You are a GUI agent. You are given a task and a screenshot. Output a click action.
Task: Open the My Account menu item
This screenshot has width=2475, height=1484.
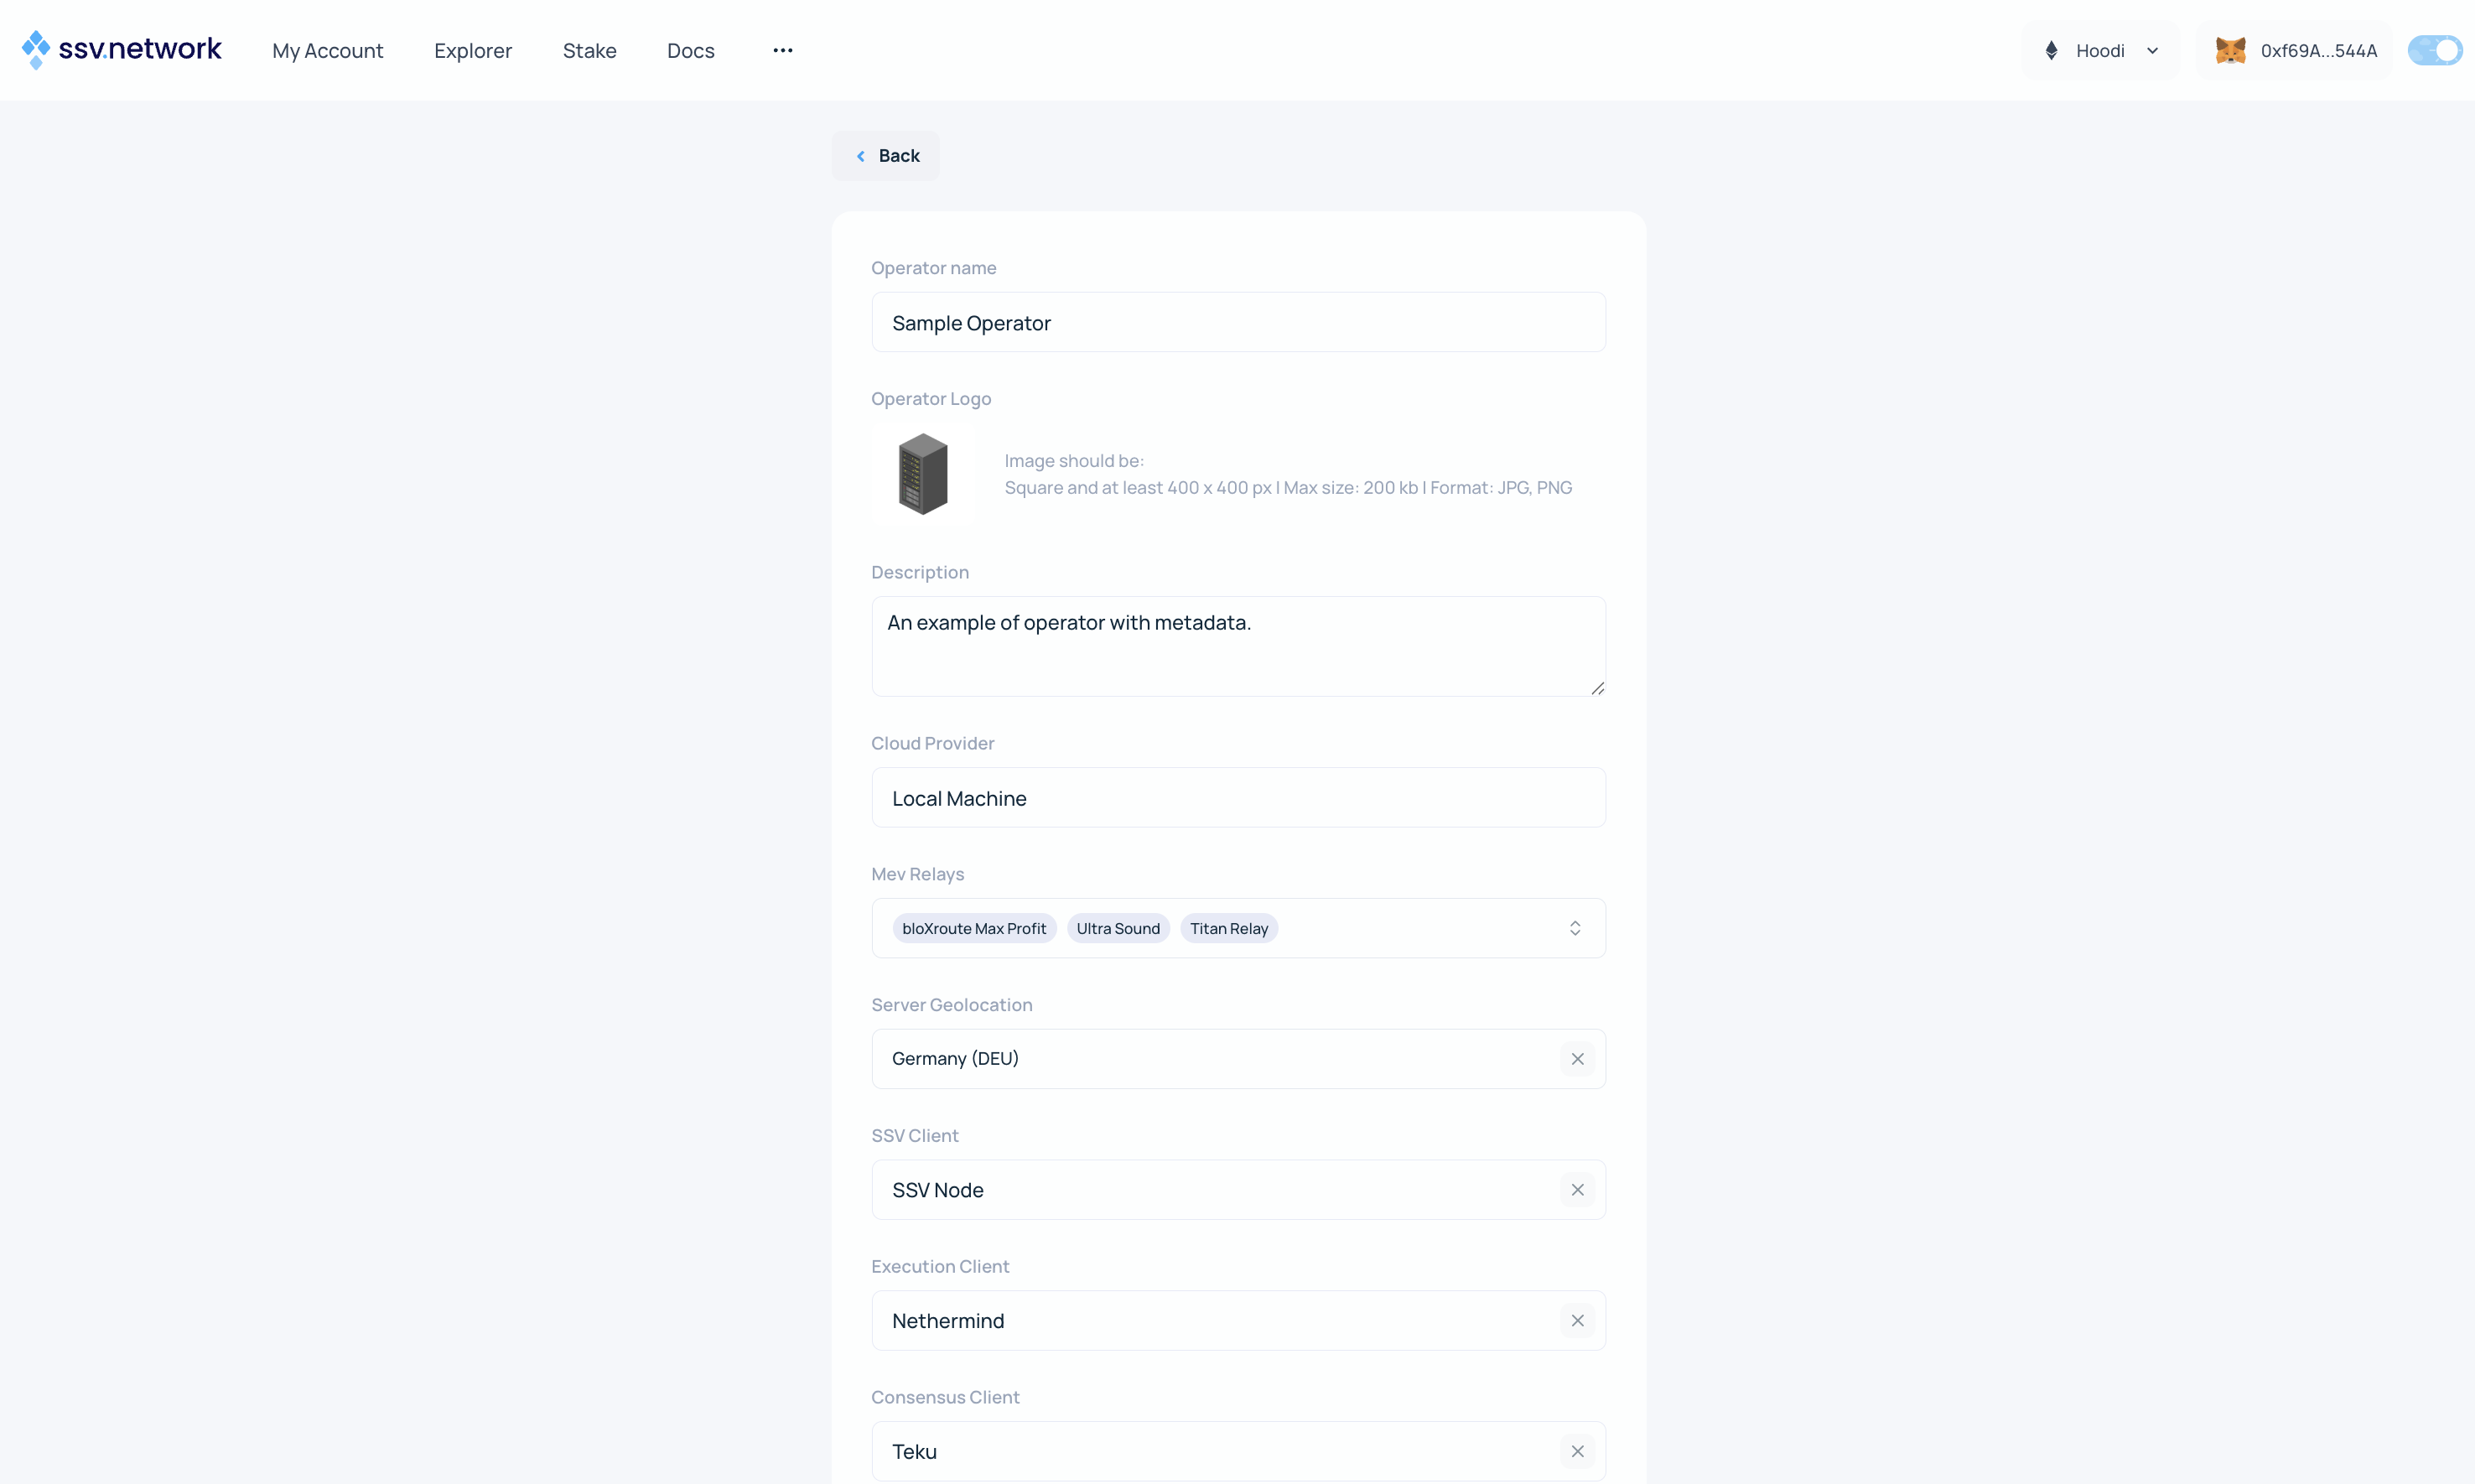(x=327, y=50)
